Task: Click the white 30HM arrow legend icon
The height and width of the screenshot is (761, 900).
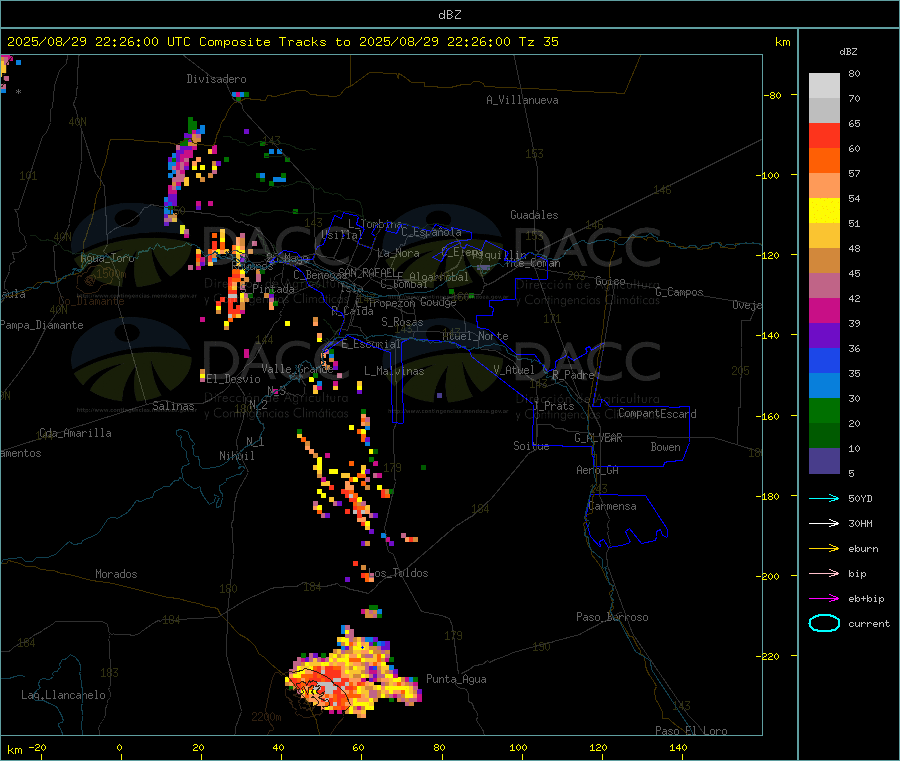Action: pyautogui.click(x=824, y=523)
